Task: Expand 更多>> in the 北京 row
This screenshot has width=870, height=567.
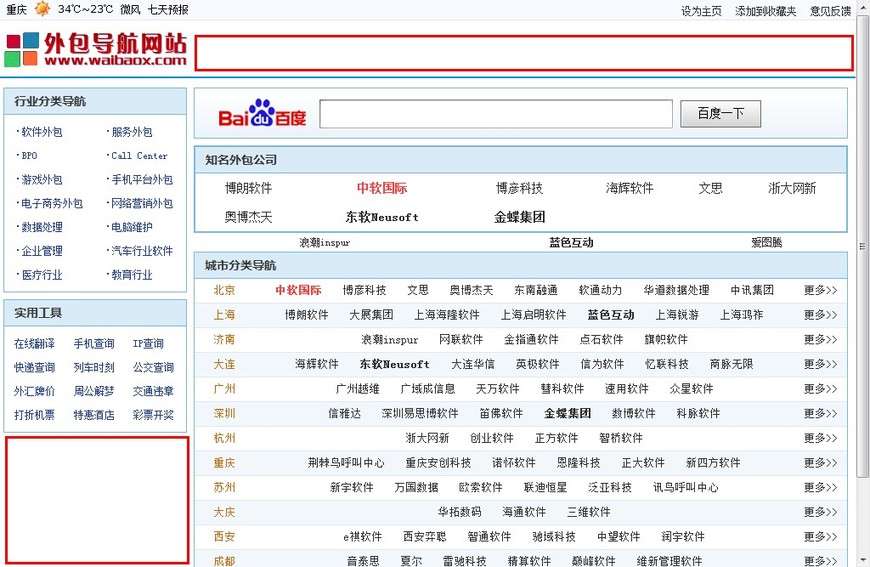Action: pos(821,290)
